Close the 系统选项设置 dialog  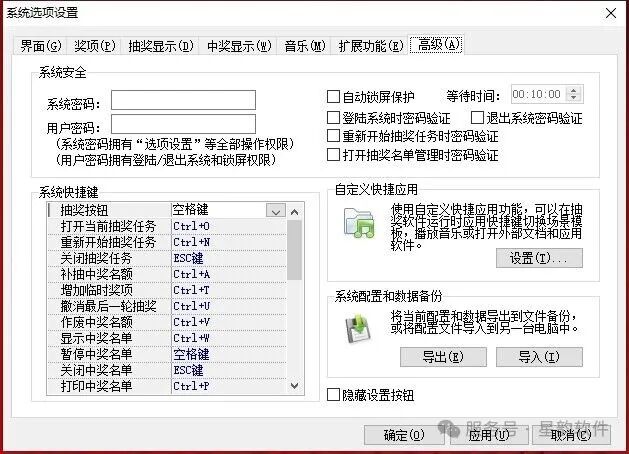coord(611,13)
